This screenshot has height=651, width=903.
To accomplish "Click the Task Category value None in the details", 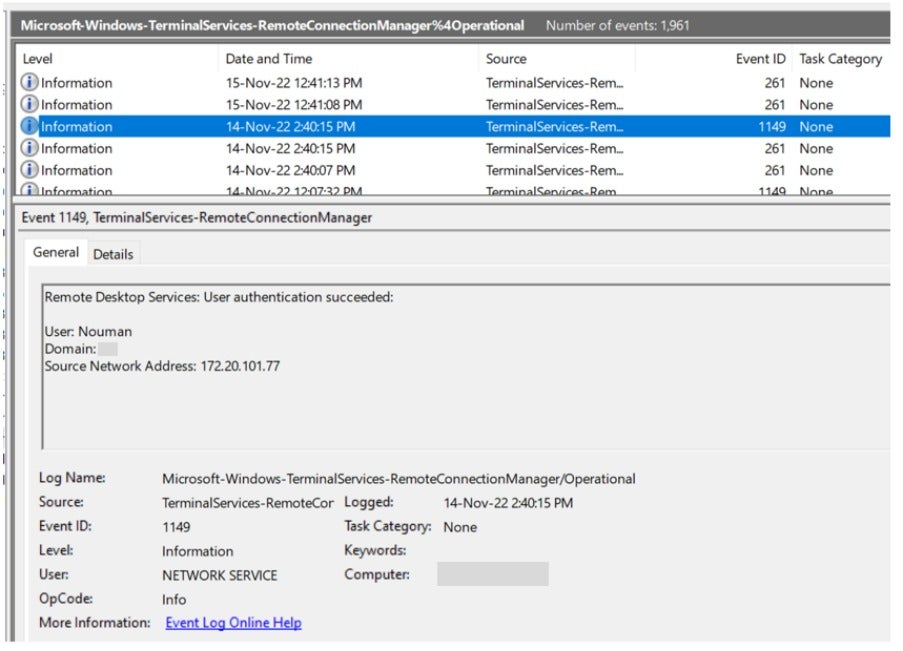I will [x=460, y=527].
